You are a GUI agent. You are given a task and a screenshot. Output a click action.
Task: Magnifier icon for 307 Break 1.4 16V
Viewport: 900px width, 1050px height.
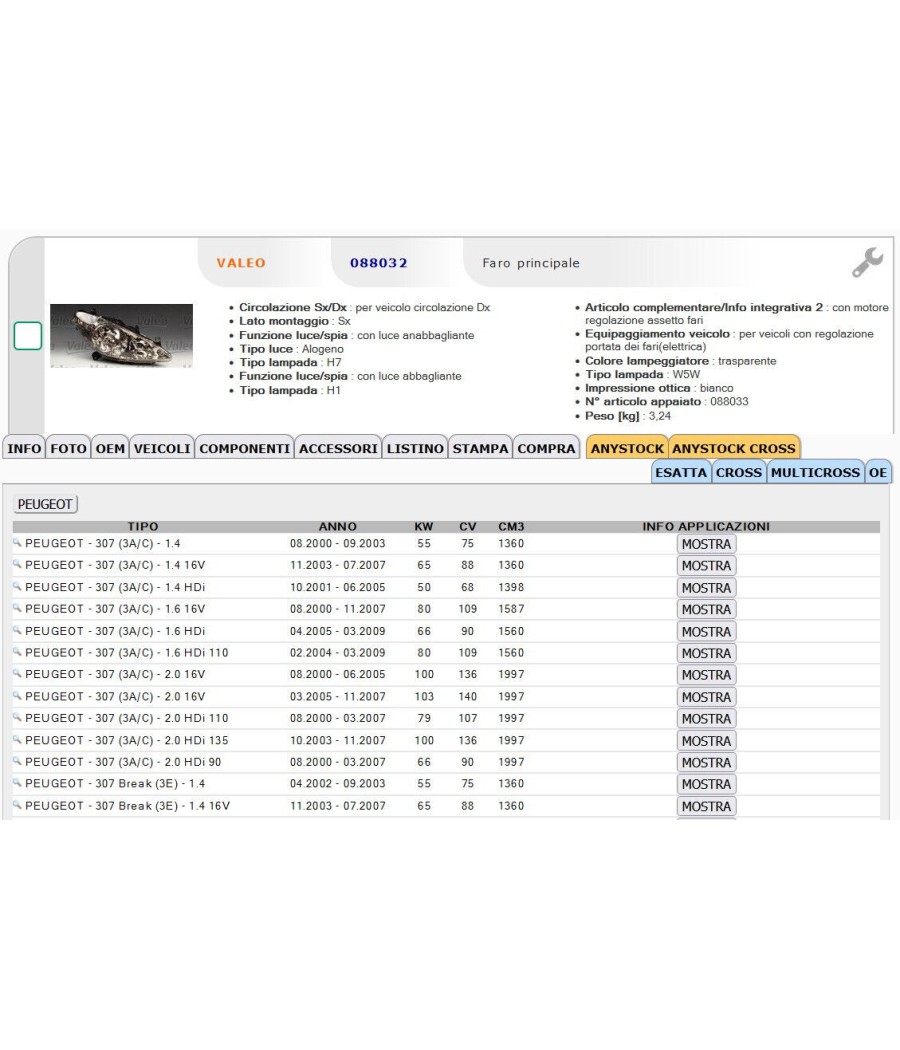(17, 805)
